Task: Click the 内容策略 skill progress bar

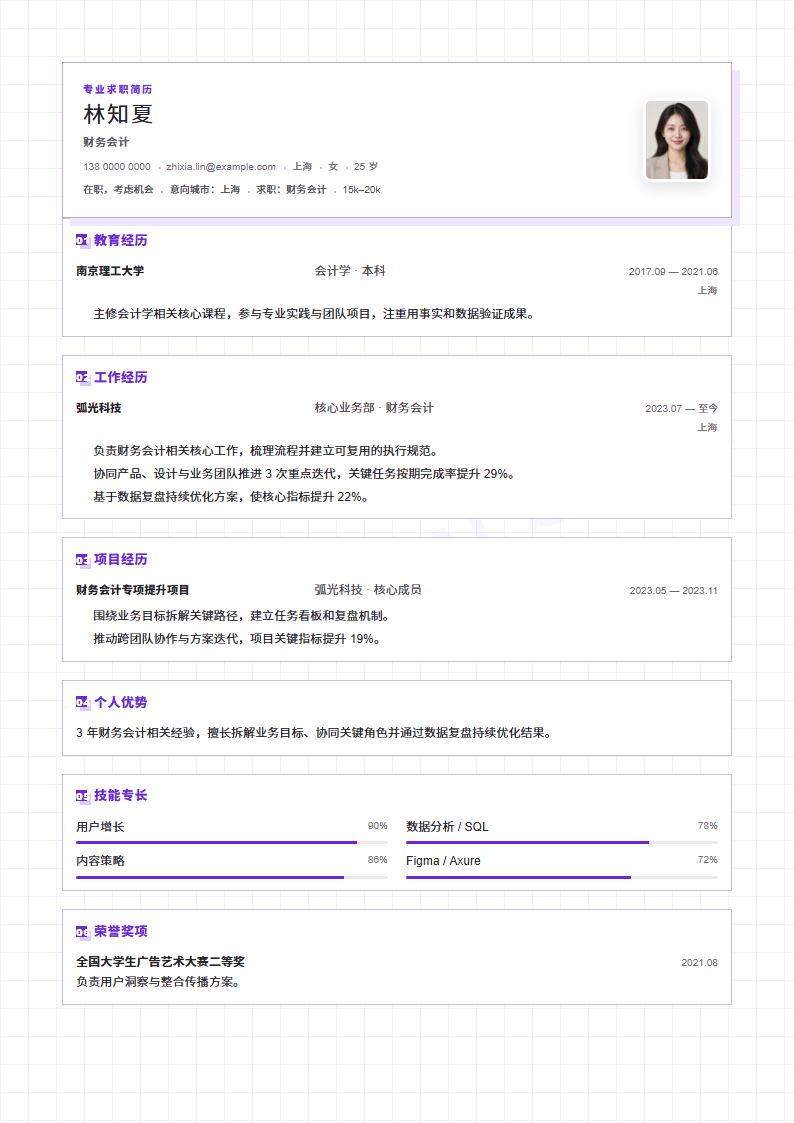Action: click(232, 877)
